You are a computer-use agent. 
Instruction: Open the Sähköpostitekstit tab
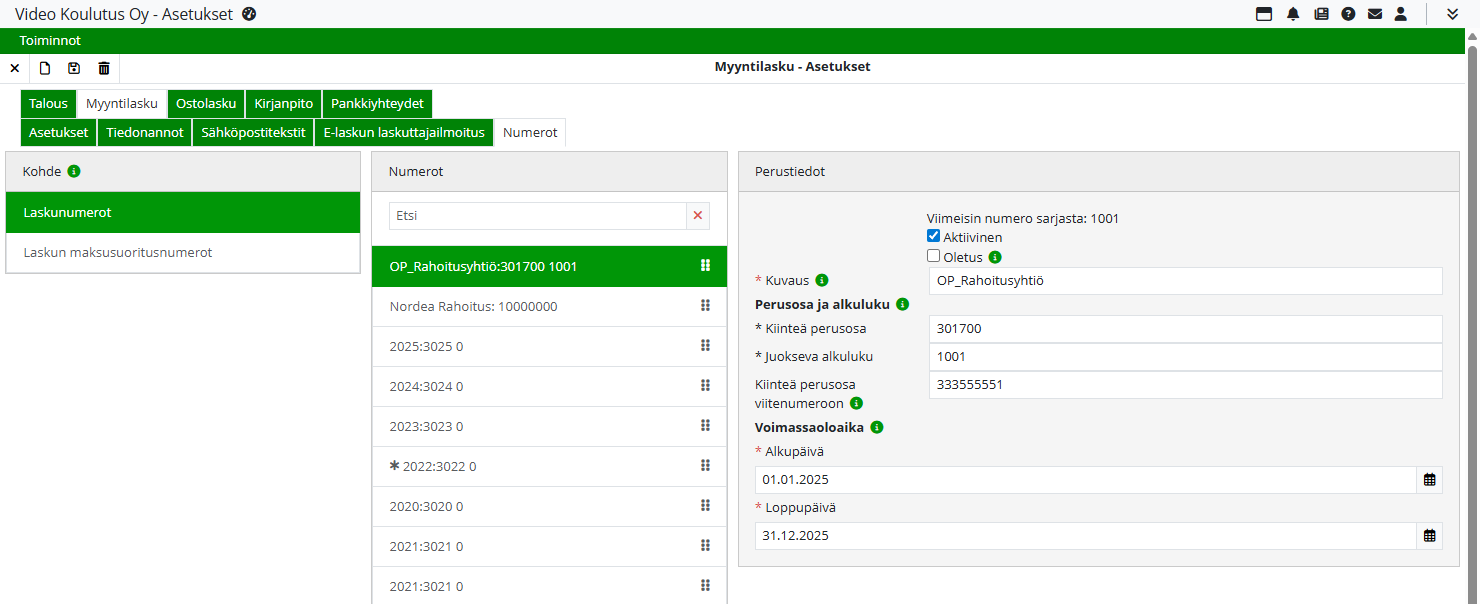coord(253,132)
